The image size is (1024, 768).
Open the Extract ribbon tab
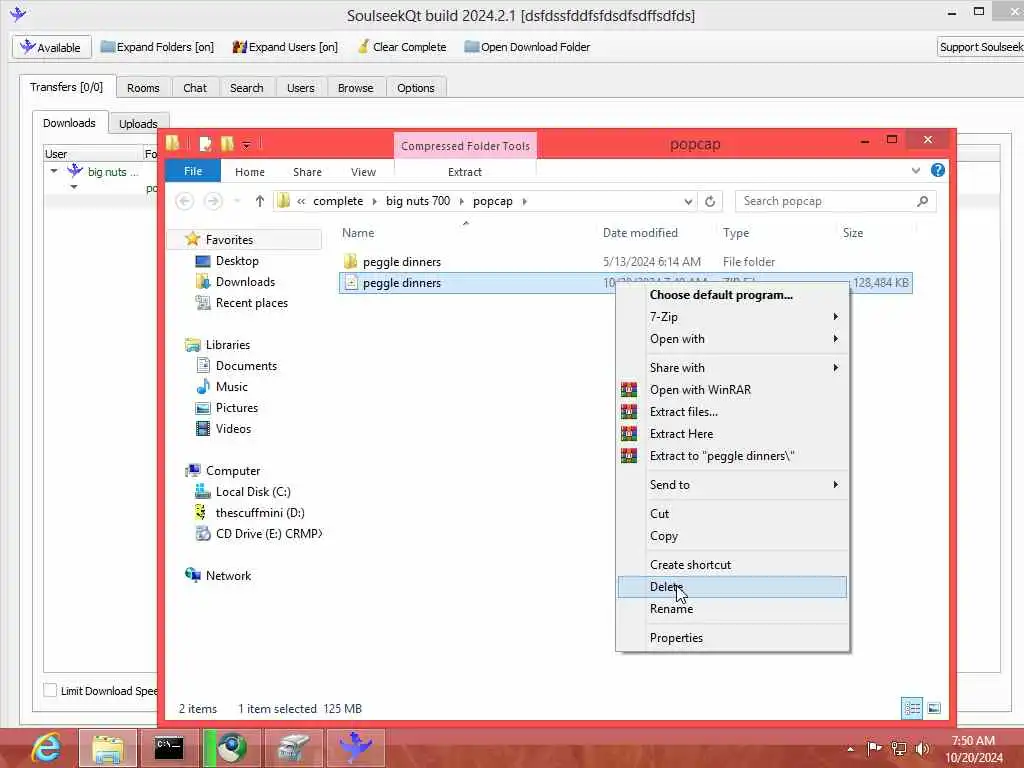pyautogui.click(x=464, y=172)
